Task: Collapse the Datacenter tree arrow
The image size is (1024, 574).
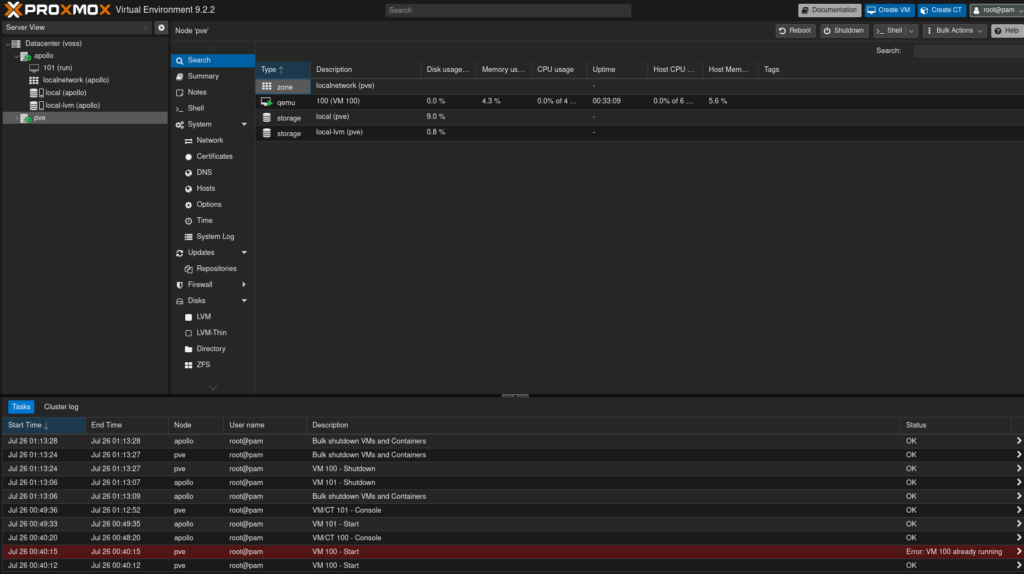Action: click(x=8, y=44)
